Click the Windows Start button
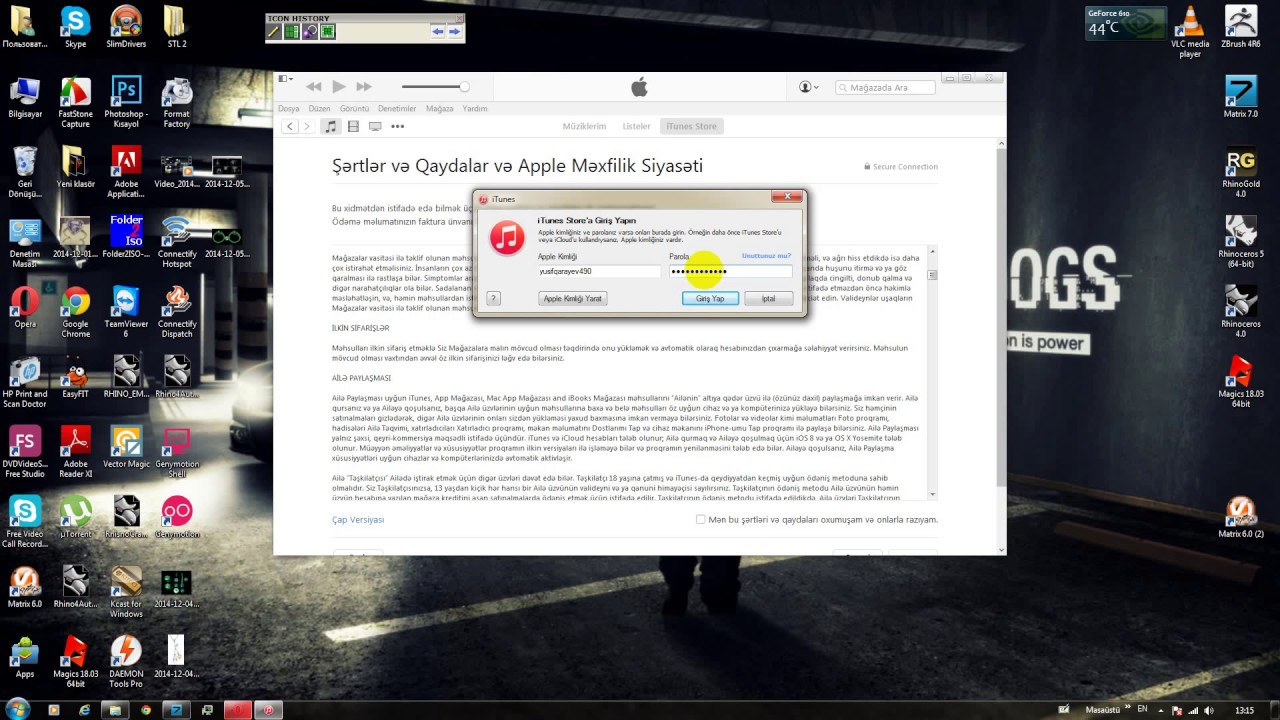The width and height of the screenshot is (1280, 720). click(17, 709)
